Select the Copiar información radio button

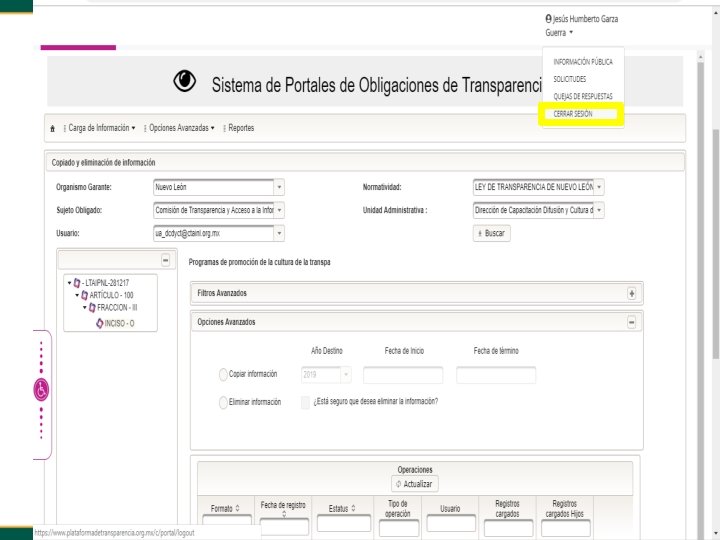click(223, 374)
